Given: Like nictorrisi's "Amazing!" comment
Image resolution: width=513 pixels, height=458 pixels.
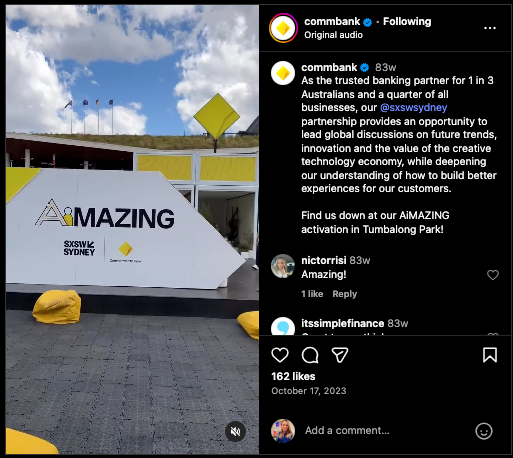Looking at the screenshot, I should click(x=493, y=275).
